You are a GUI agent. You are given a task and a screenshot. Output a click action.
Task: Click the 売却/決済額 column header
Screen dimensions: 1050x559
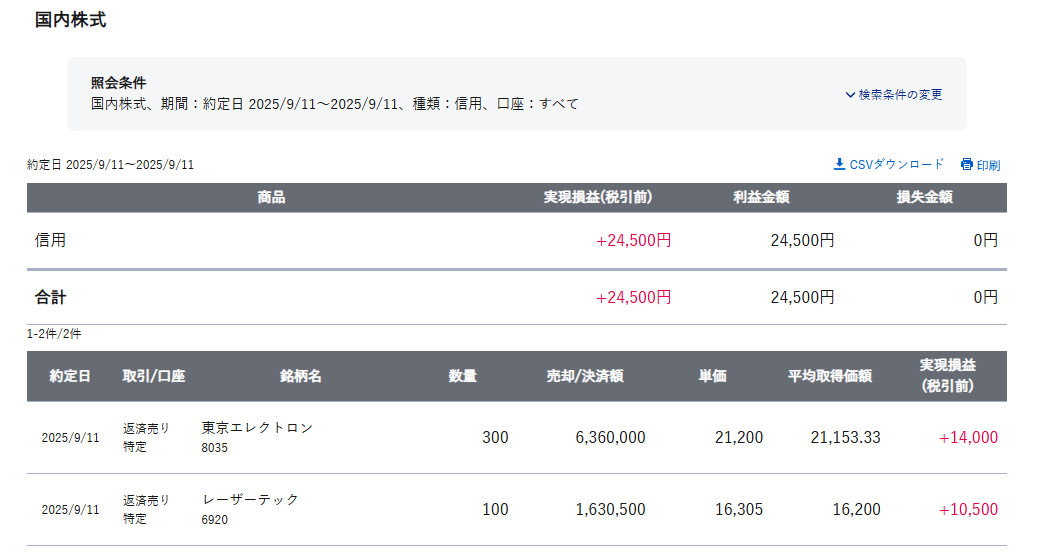pos(585,376)
